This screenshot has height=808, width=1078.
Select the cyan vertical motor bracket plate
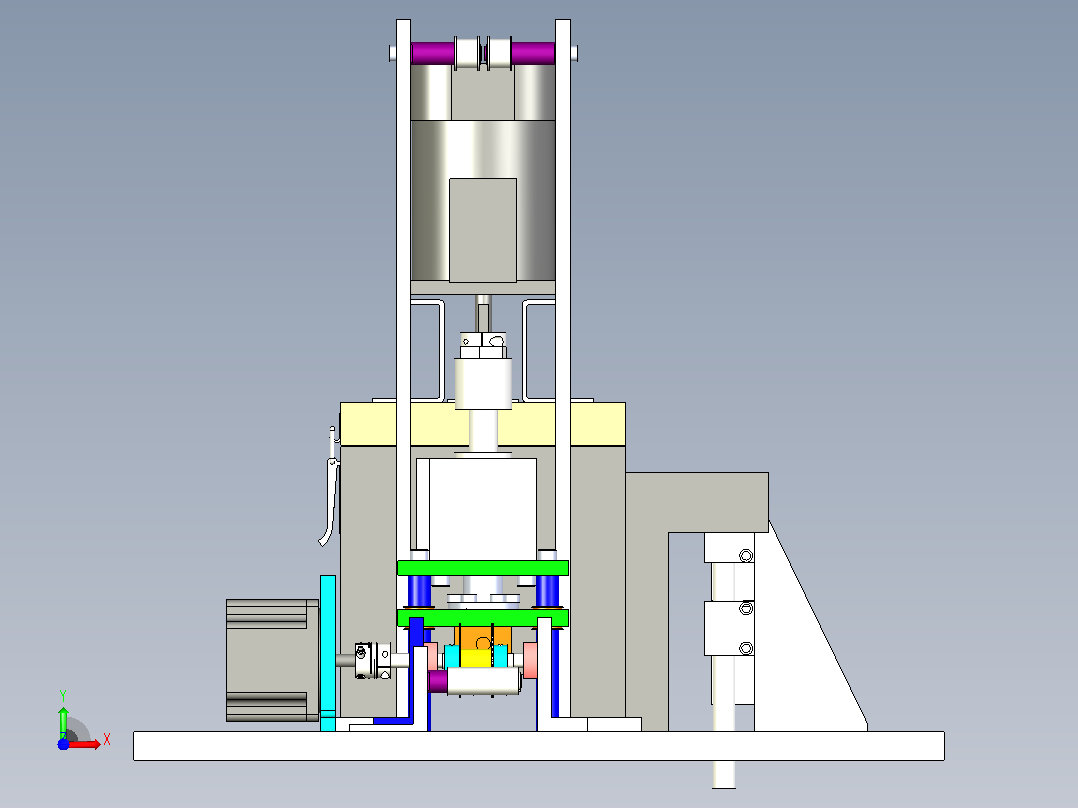coord(328,652)
